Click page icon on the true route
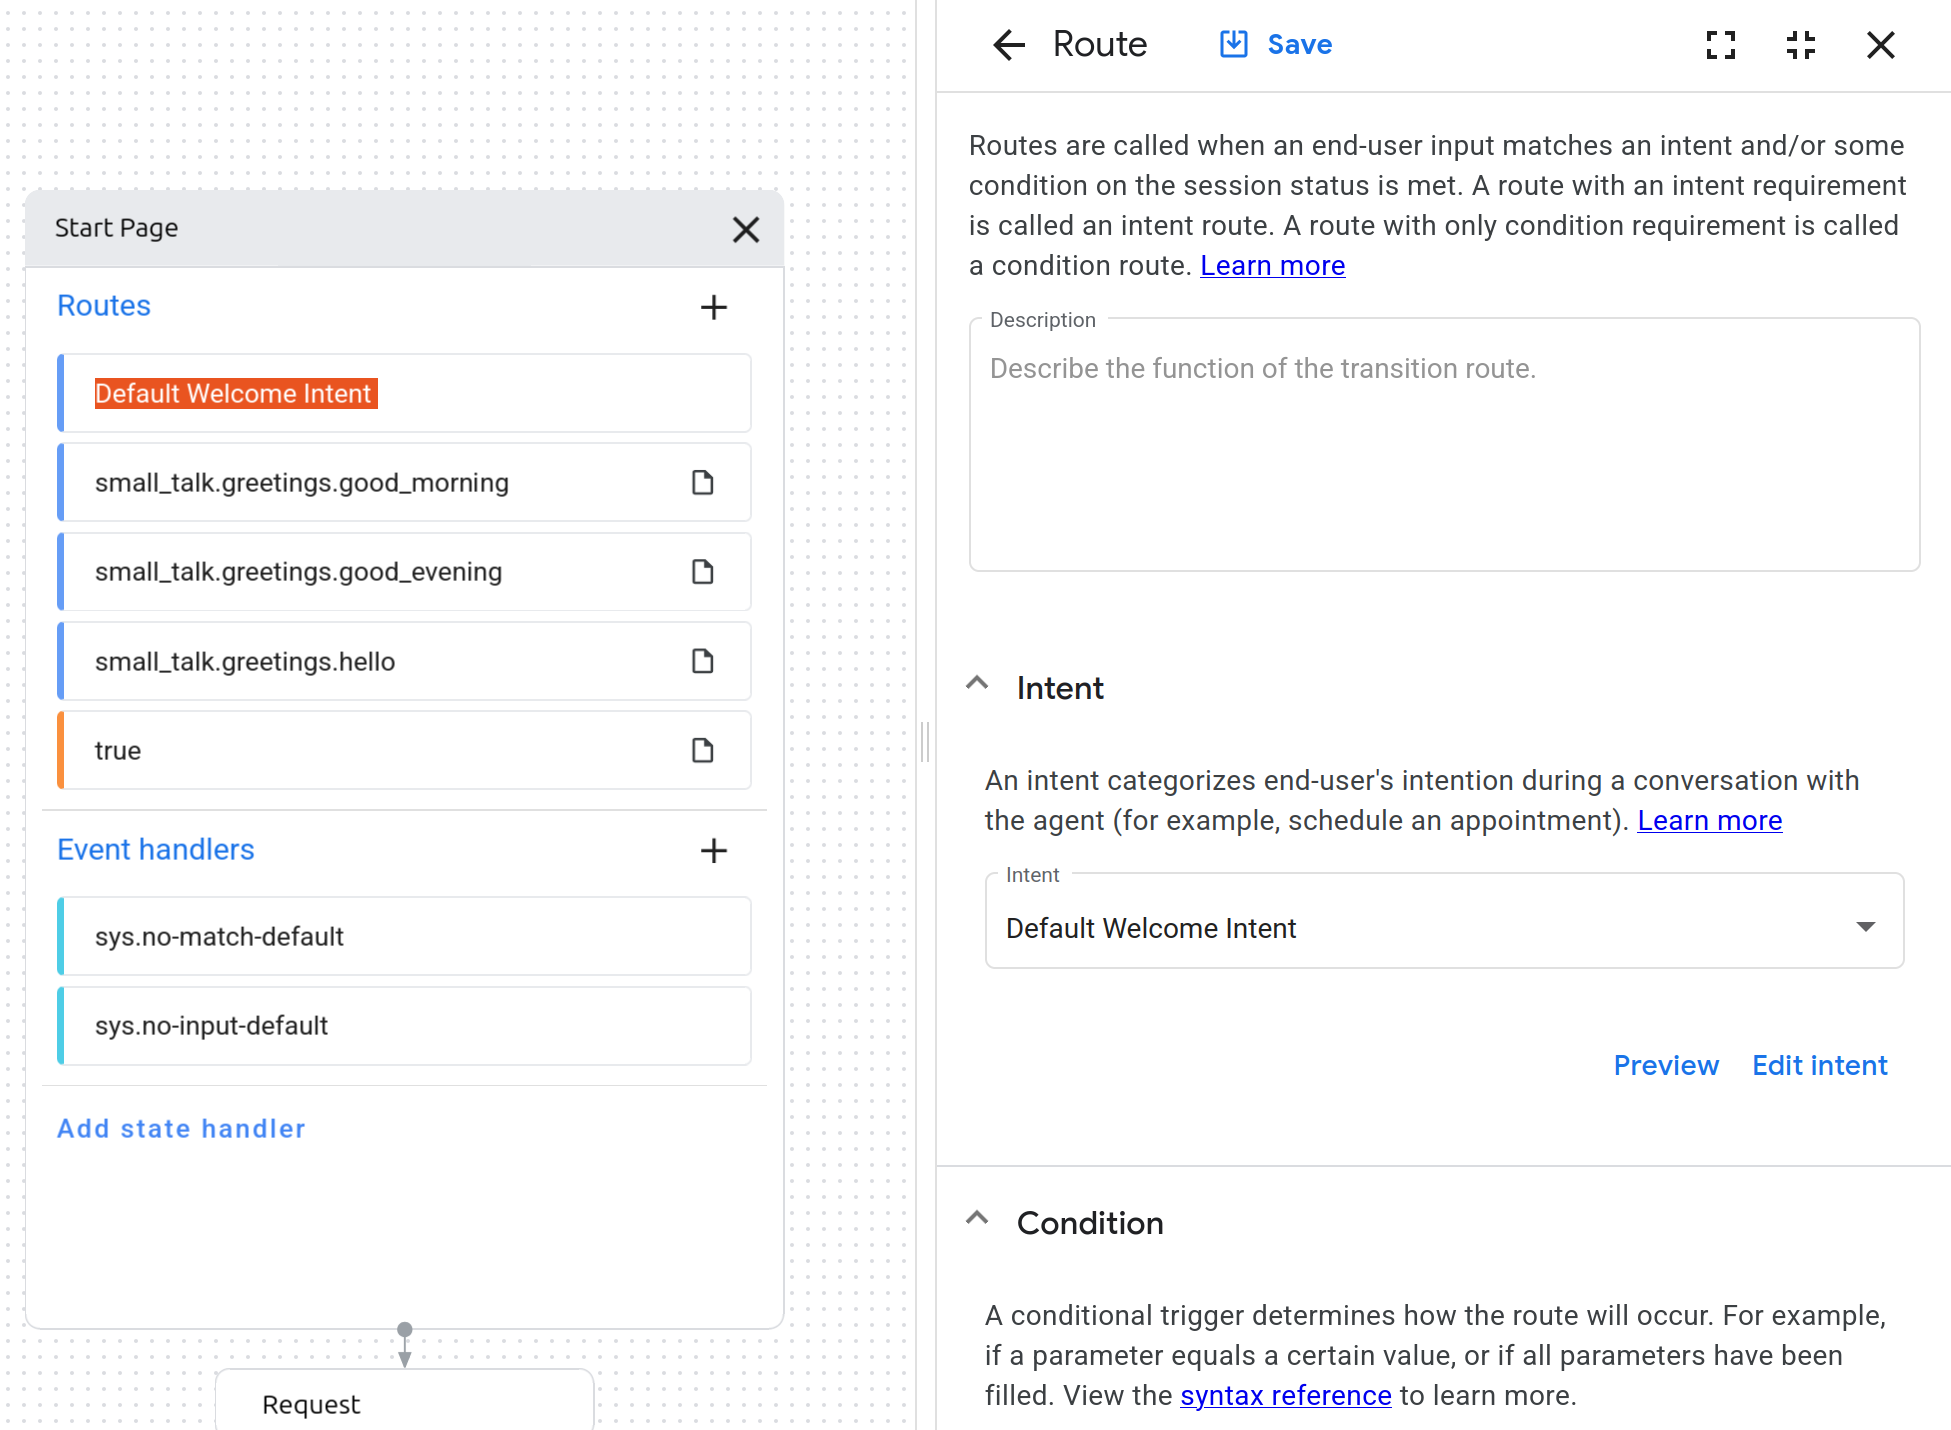The image size is (1951, 1430). pos(703,751)
